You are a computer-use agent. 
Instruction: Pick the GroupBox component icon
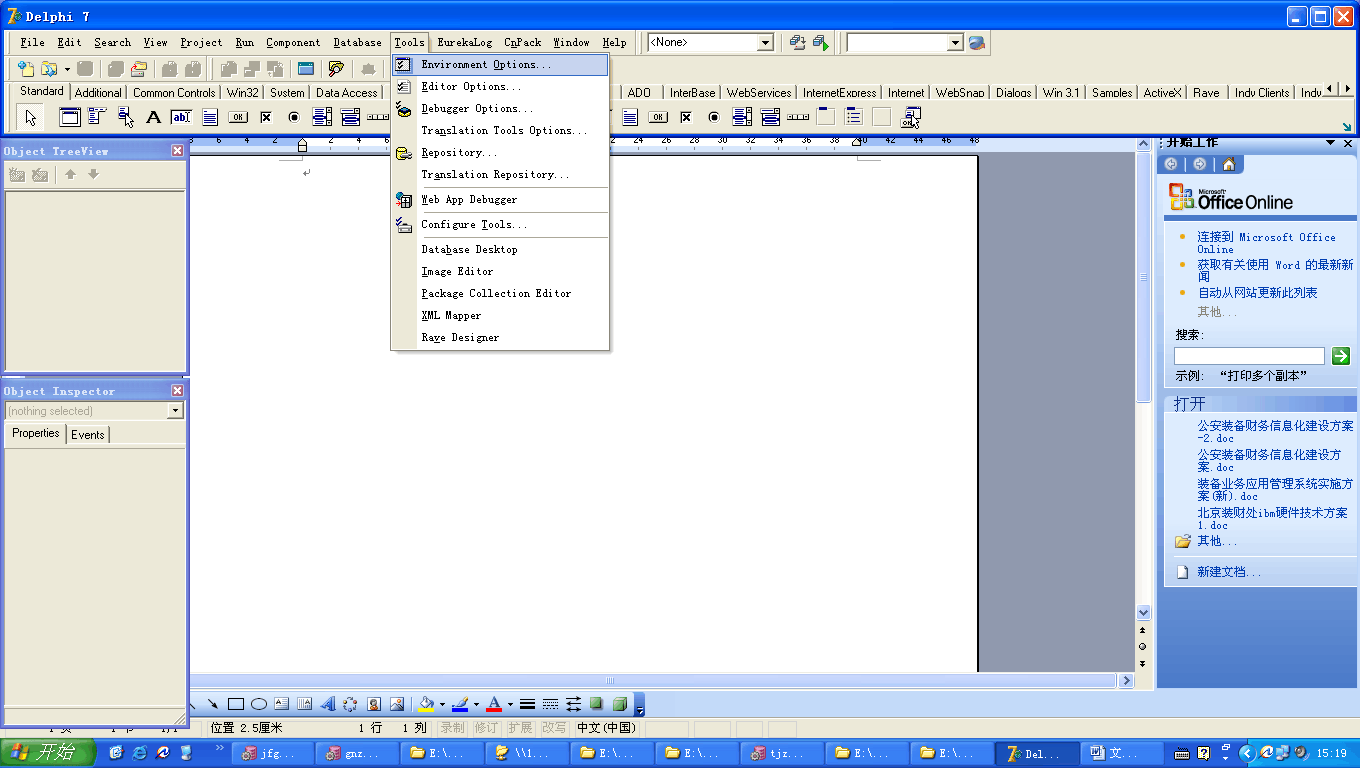coord(826,117)
